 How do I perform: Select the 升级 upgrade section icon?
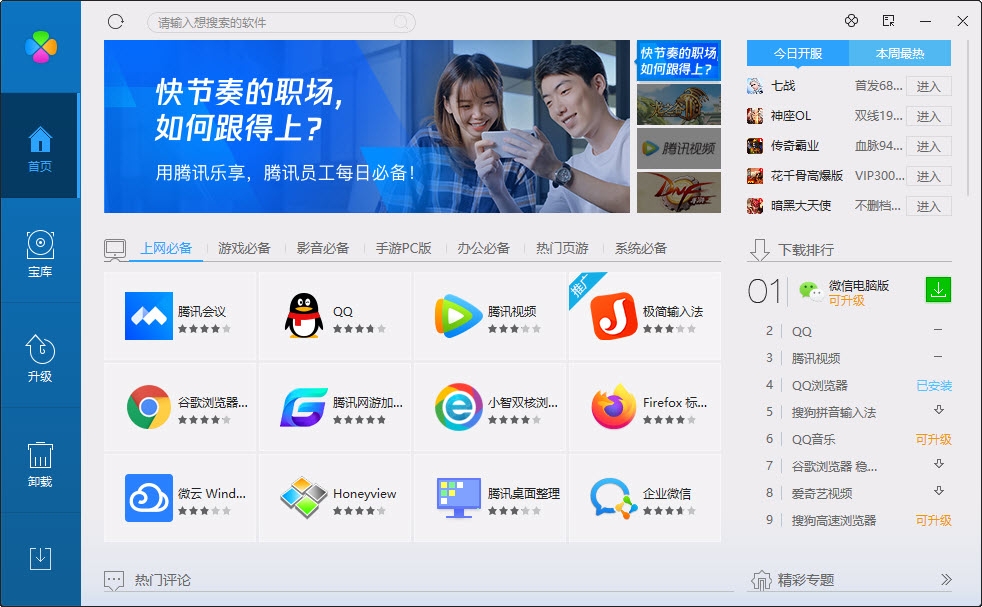[41, 358]
